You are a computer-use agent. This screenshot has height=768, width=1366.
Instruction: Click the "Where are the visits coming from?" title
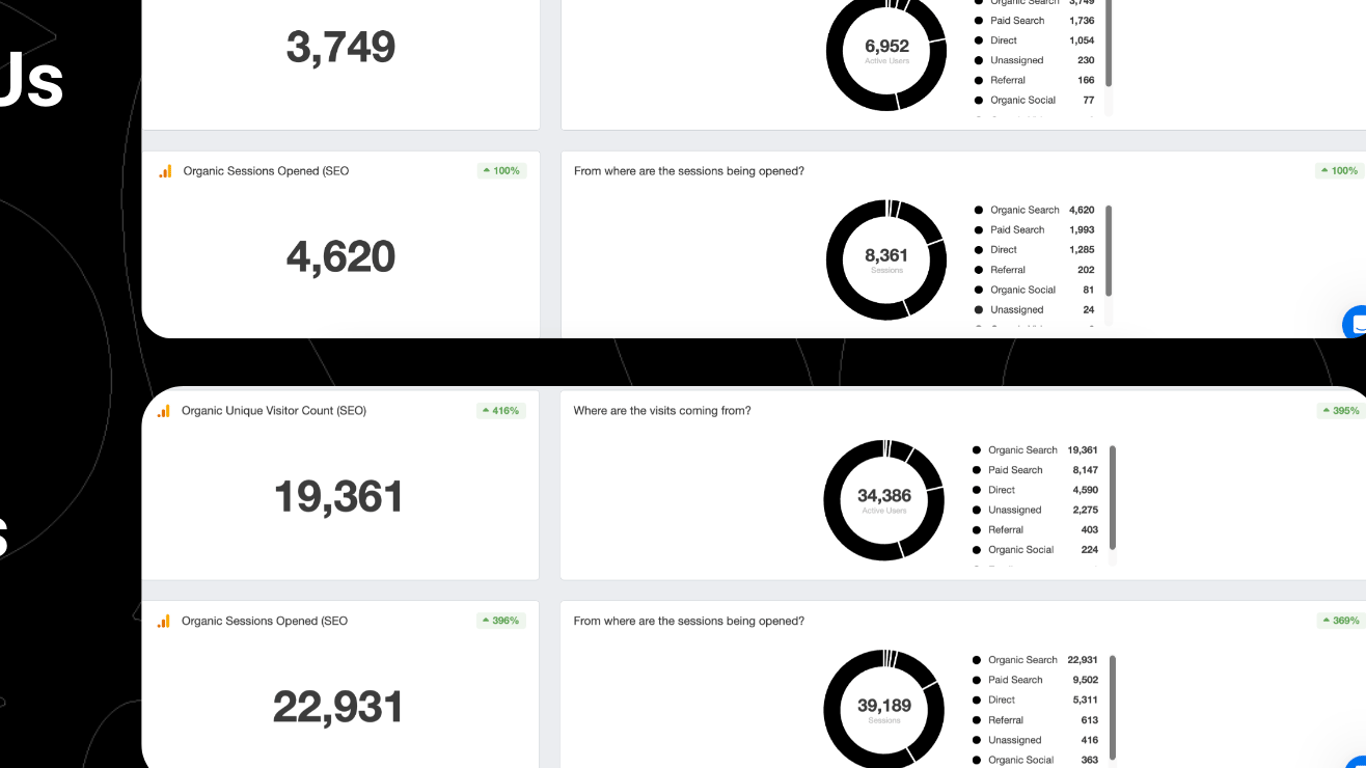661,411
